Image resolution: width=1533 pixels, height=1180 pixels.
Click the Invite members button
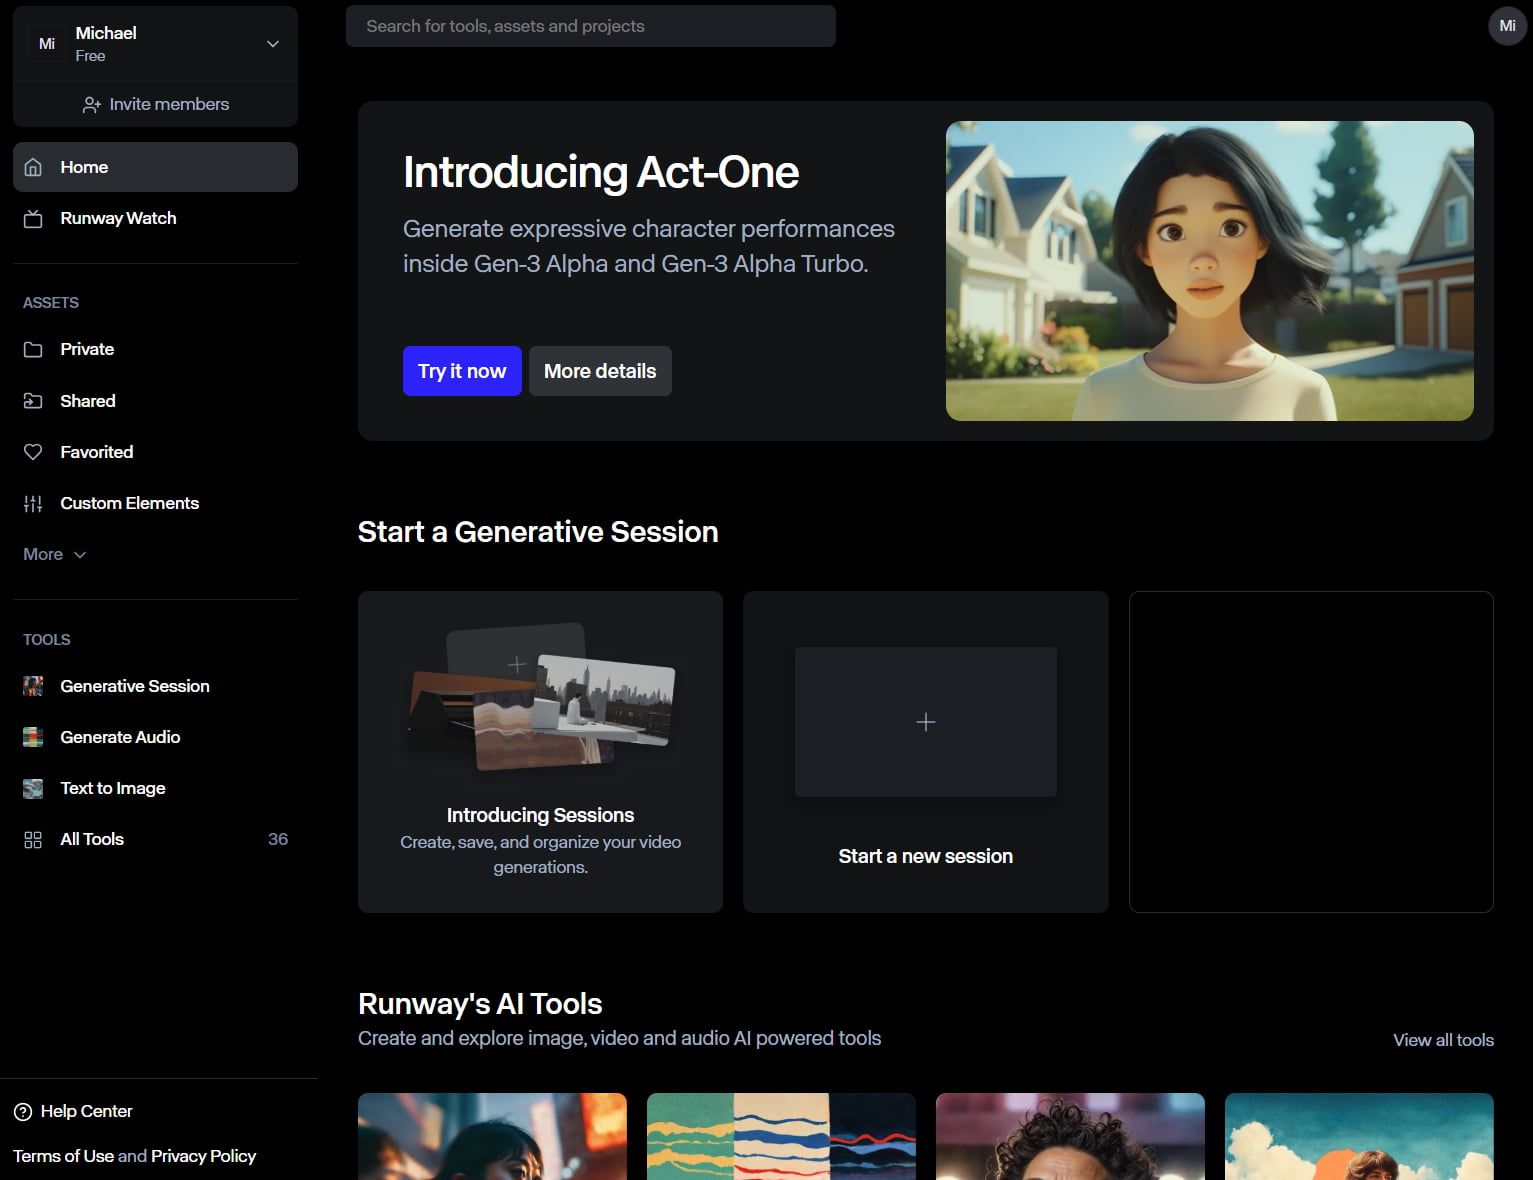tap(156, 104)
